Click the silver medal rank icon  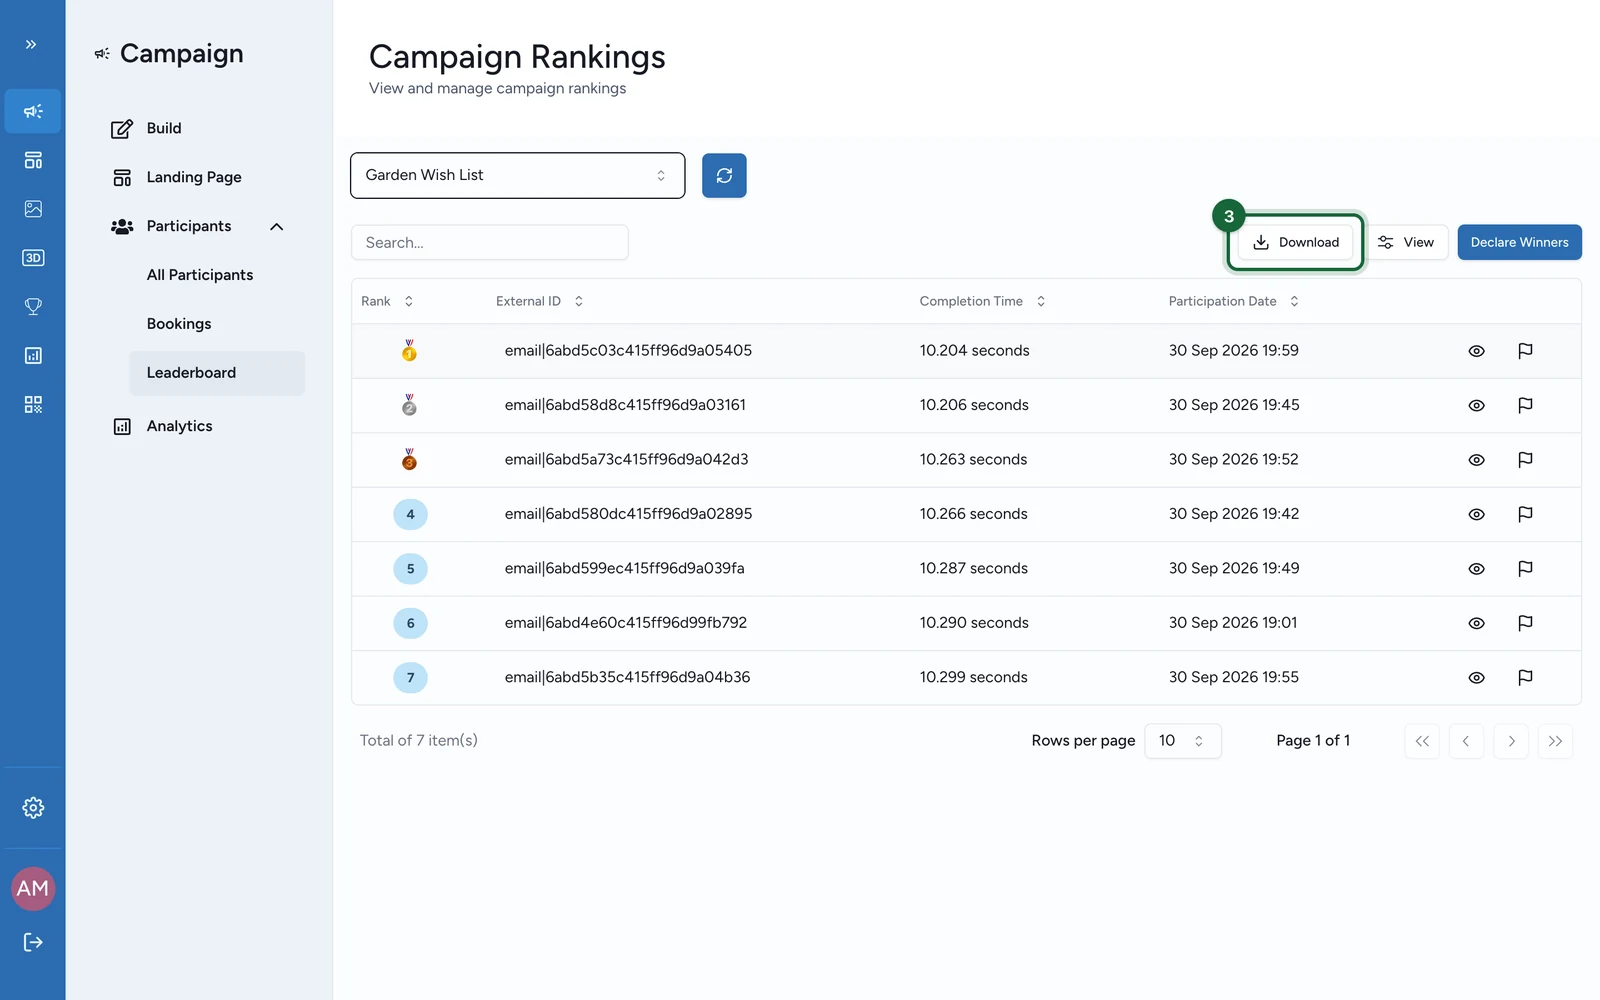[409, 405]
